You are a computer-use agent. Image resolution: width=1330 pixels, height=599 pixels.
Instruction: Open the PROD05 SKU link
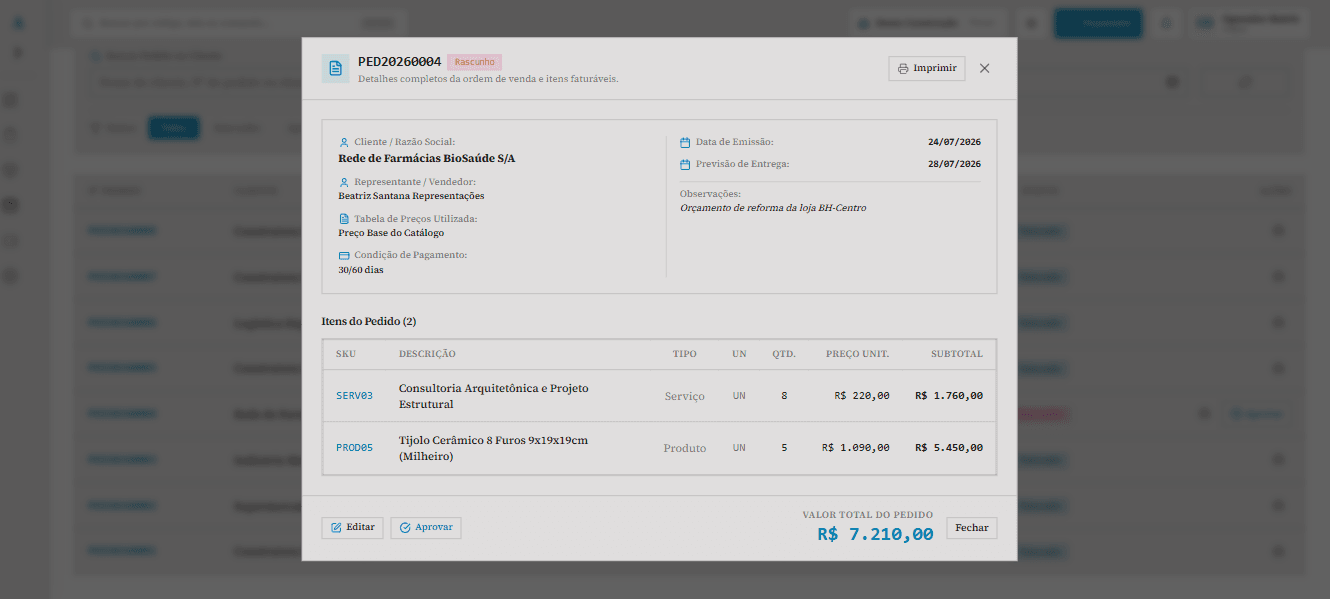click(354, 448)
